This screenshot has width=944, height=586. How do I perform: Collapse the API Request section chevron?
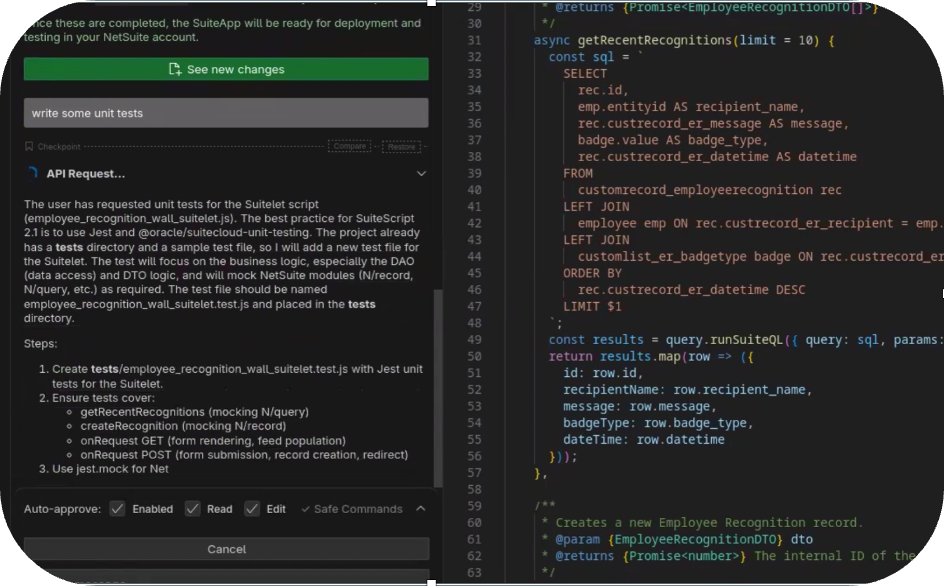[x=421, y=174]
